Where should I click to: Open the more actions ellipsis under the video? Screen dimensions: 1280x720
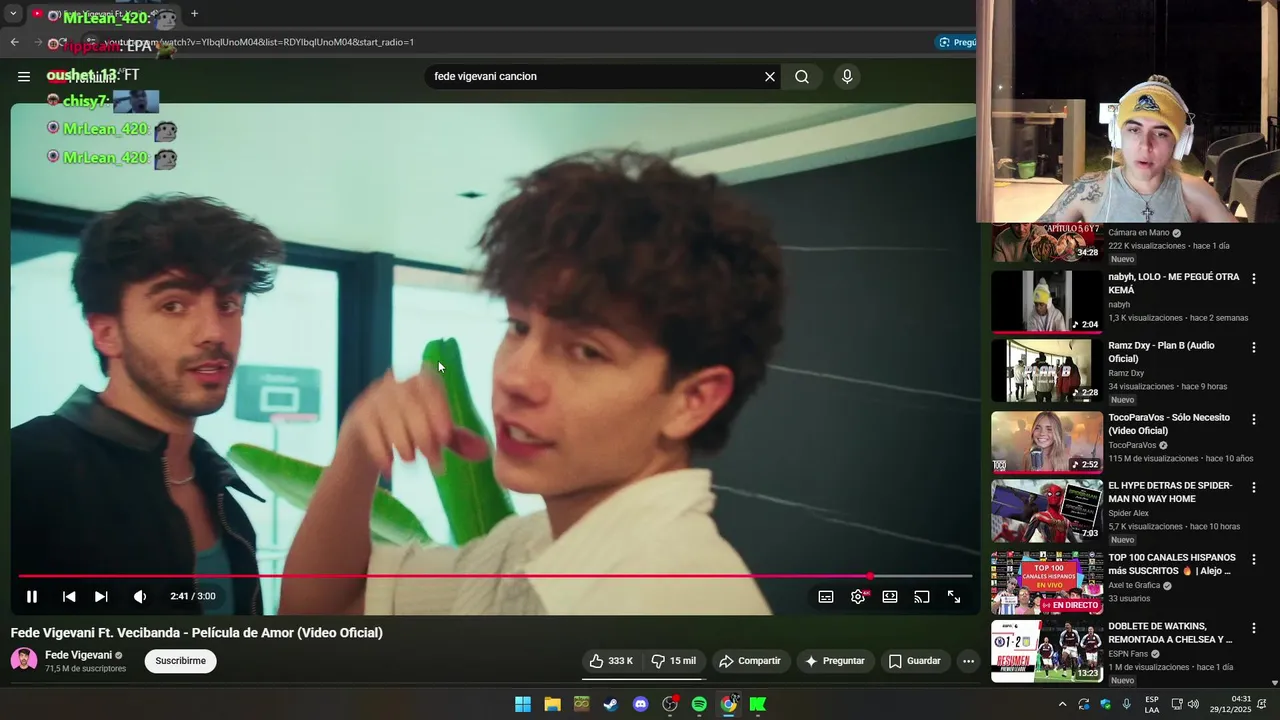(x=968, y=661)
